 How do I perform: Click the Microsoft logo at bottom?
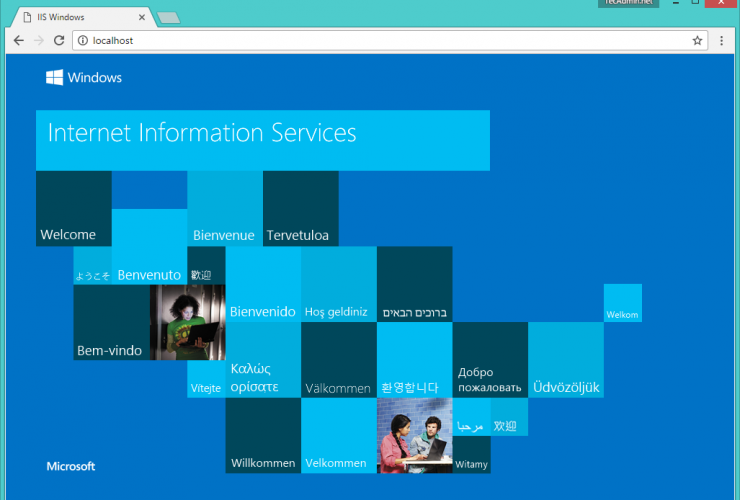pos(71,466)
